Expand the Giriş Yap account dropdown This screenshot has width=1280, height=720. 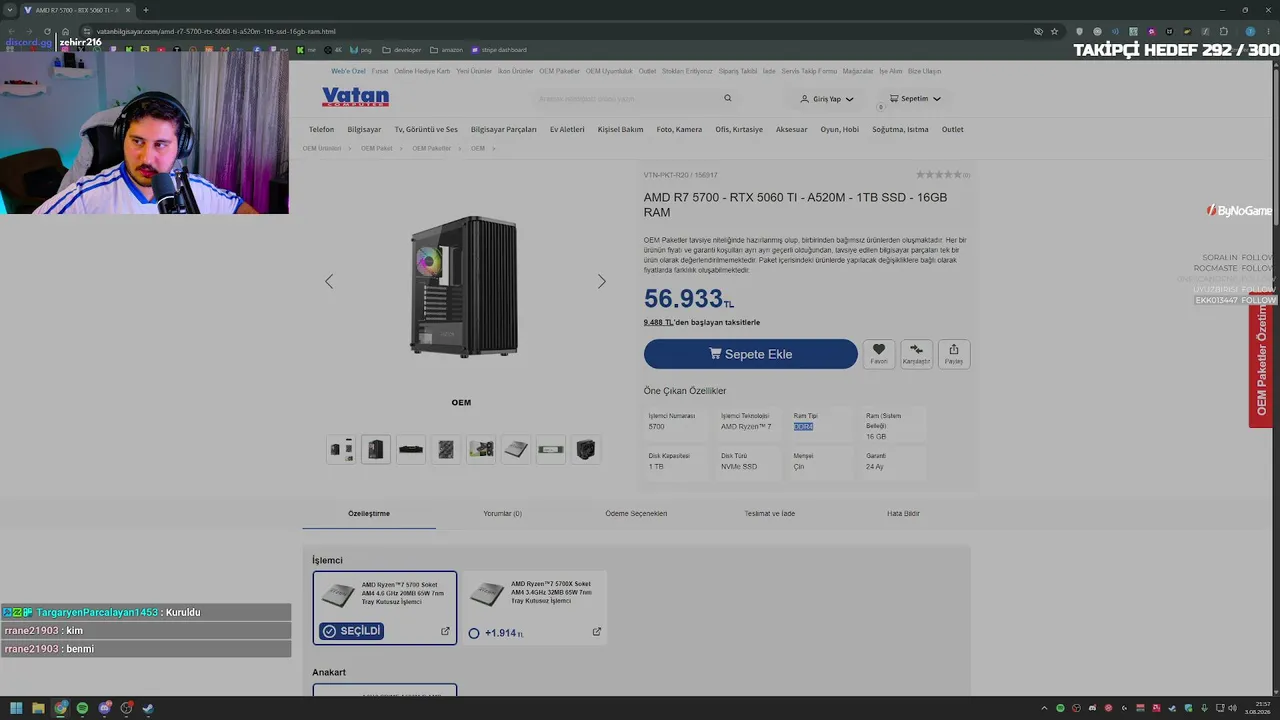tap(827, 99)
